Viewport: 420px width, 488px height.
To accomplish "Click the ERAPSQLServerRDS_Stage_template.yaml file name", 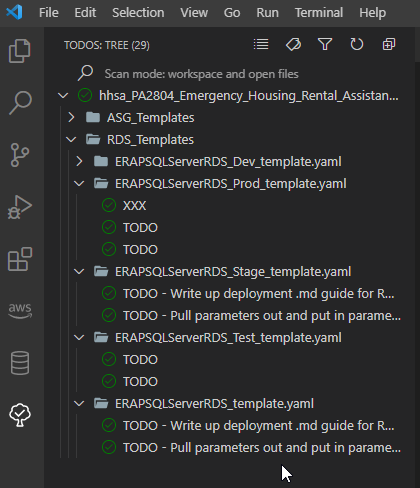I will (233, 272).
